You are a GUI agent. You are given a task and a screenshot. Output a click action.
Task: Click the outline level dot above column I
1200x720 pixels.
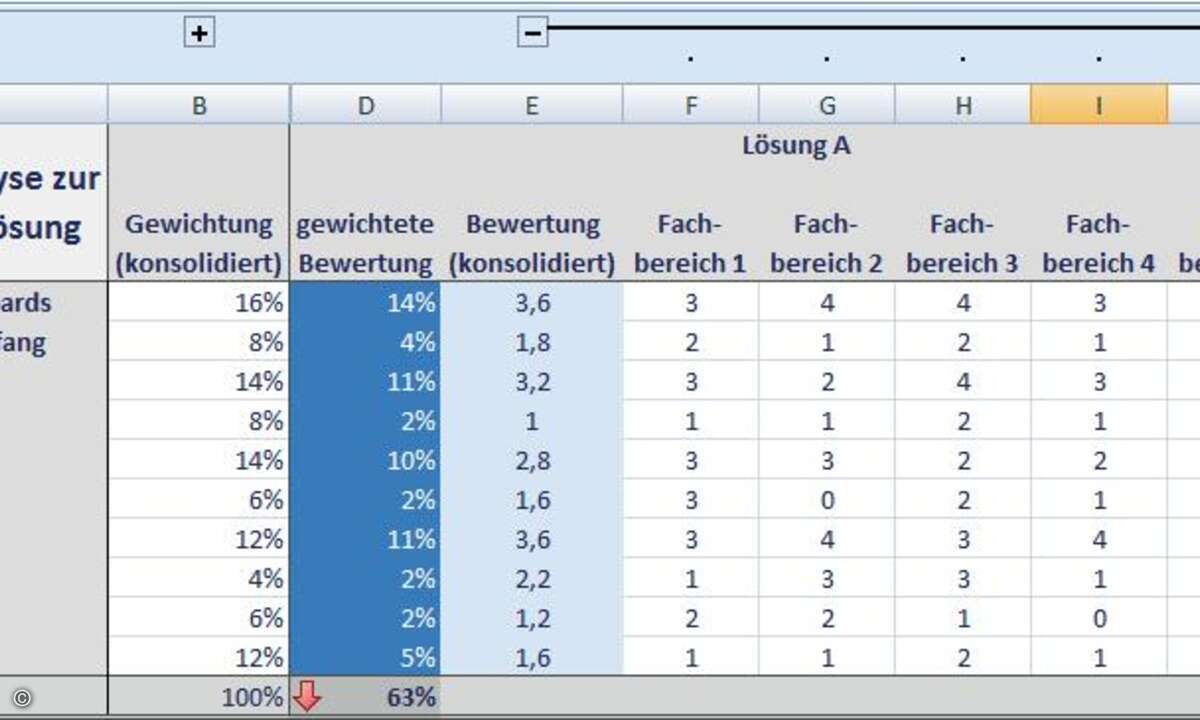pos(1099,60)
